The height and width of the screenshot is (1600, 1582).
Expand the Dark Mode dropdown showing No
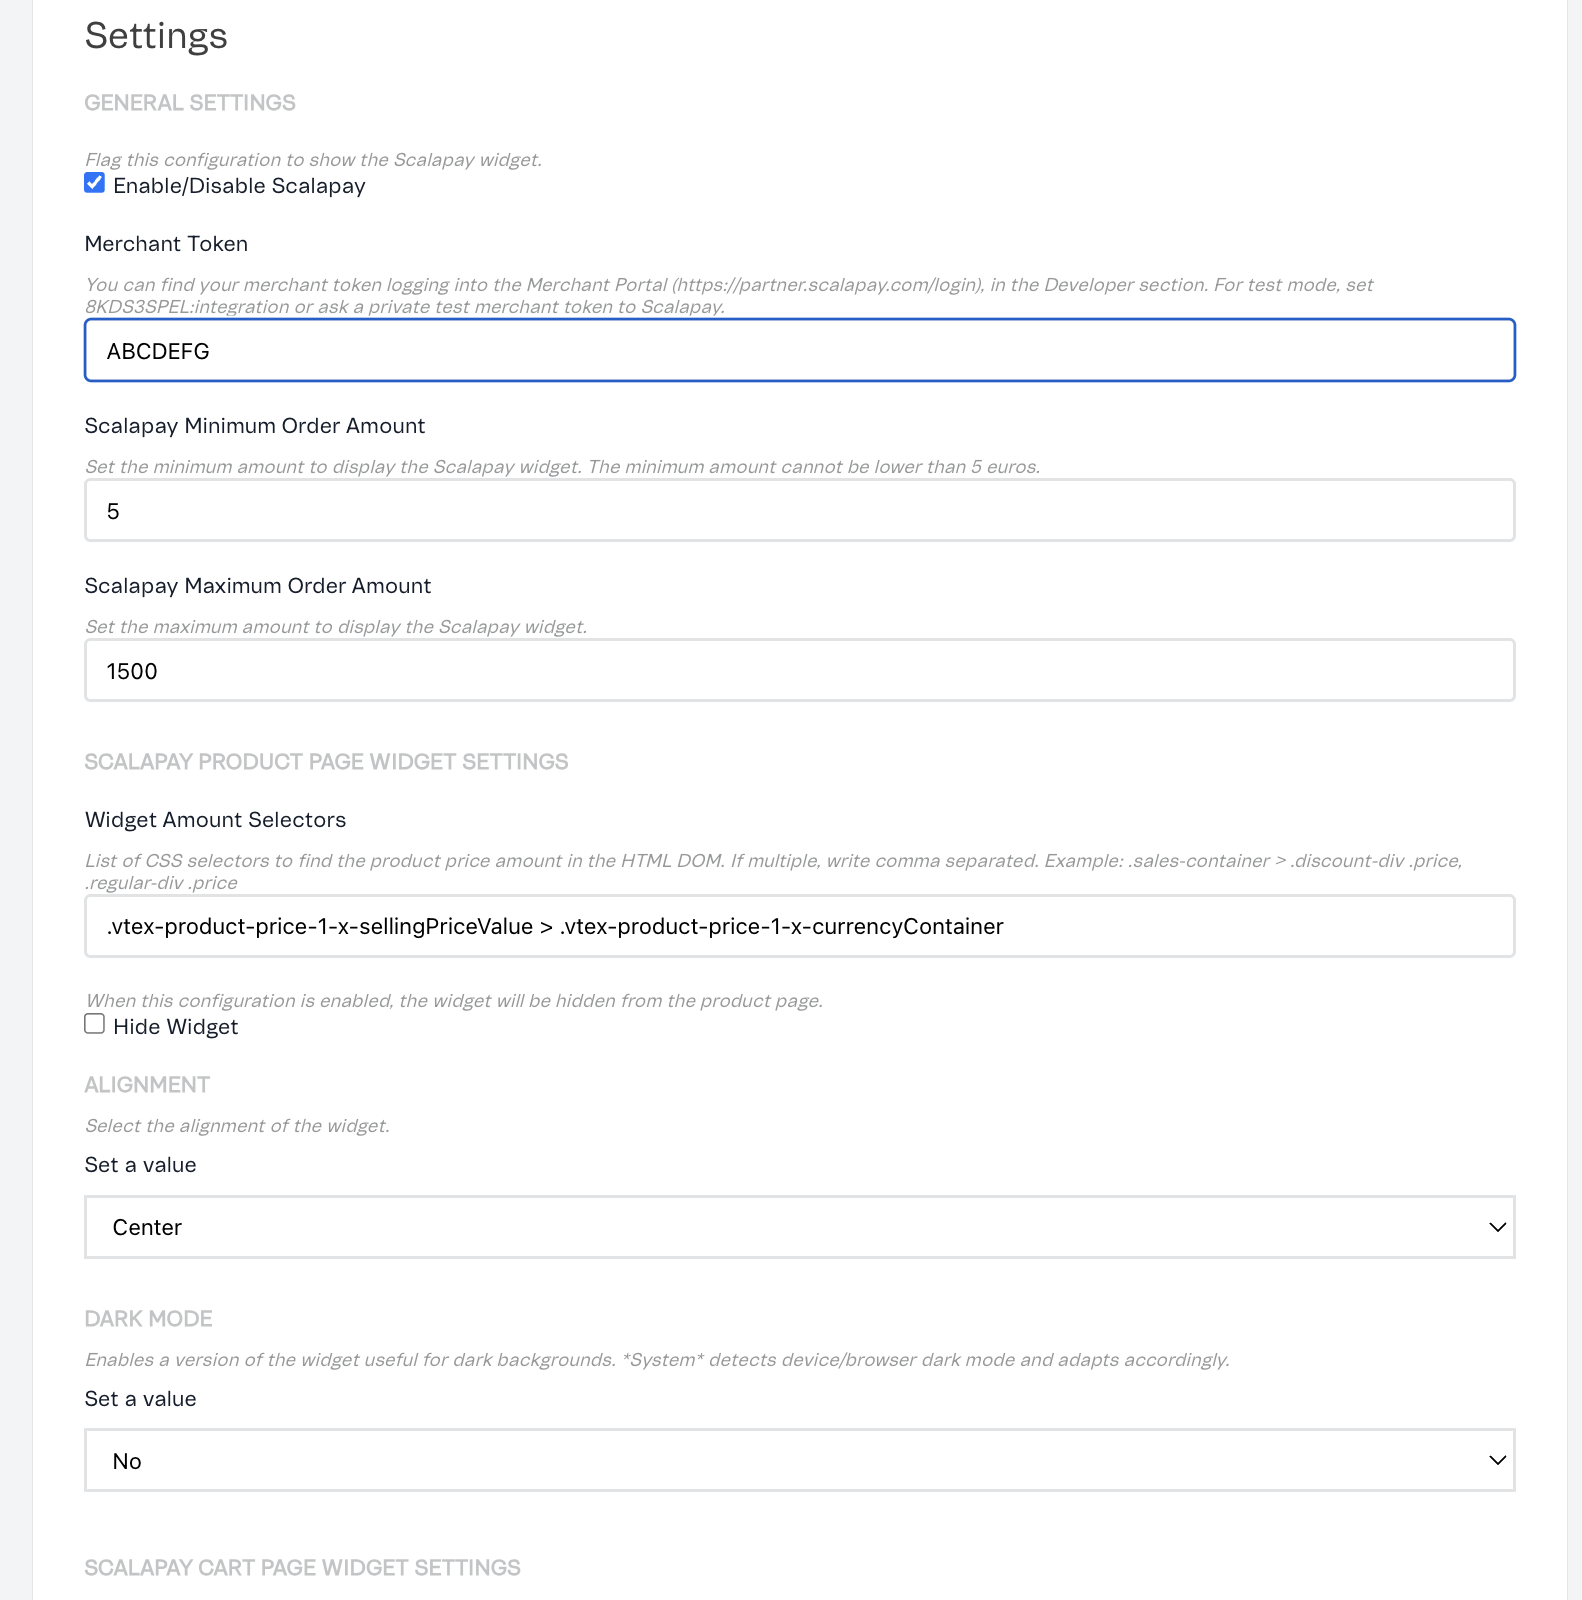[799, 1461]
